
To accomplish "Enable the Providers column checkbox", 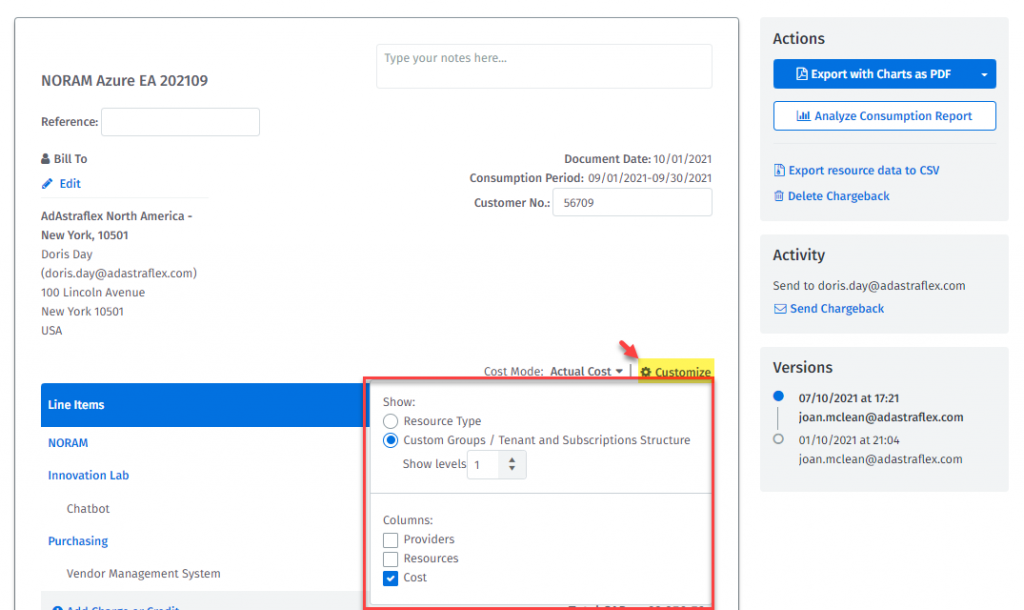I will (x=391, y=540).
